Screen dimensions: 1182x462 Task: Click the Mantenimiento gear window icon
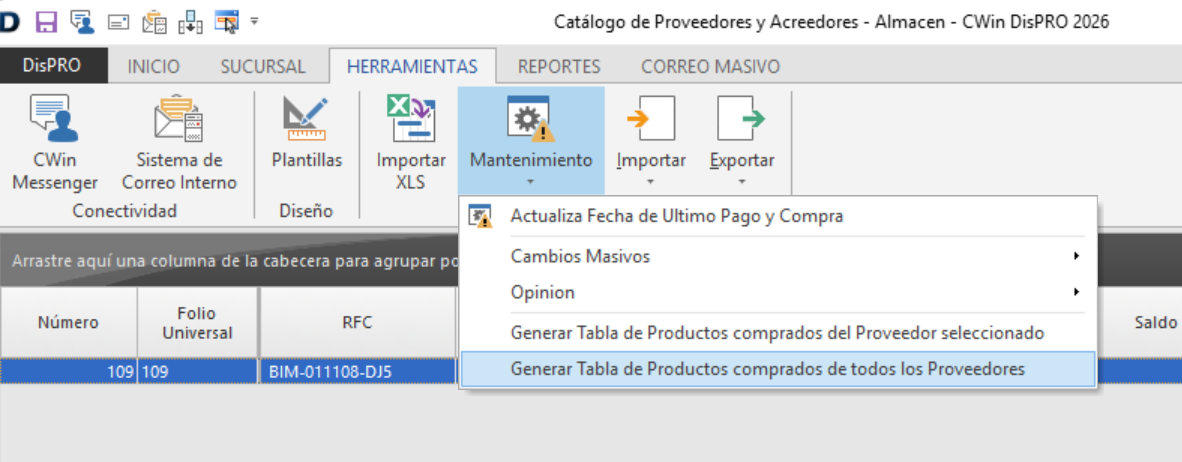531,118
